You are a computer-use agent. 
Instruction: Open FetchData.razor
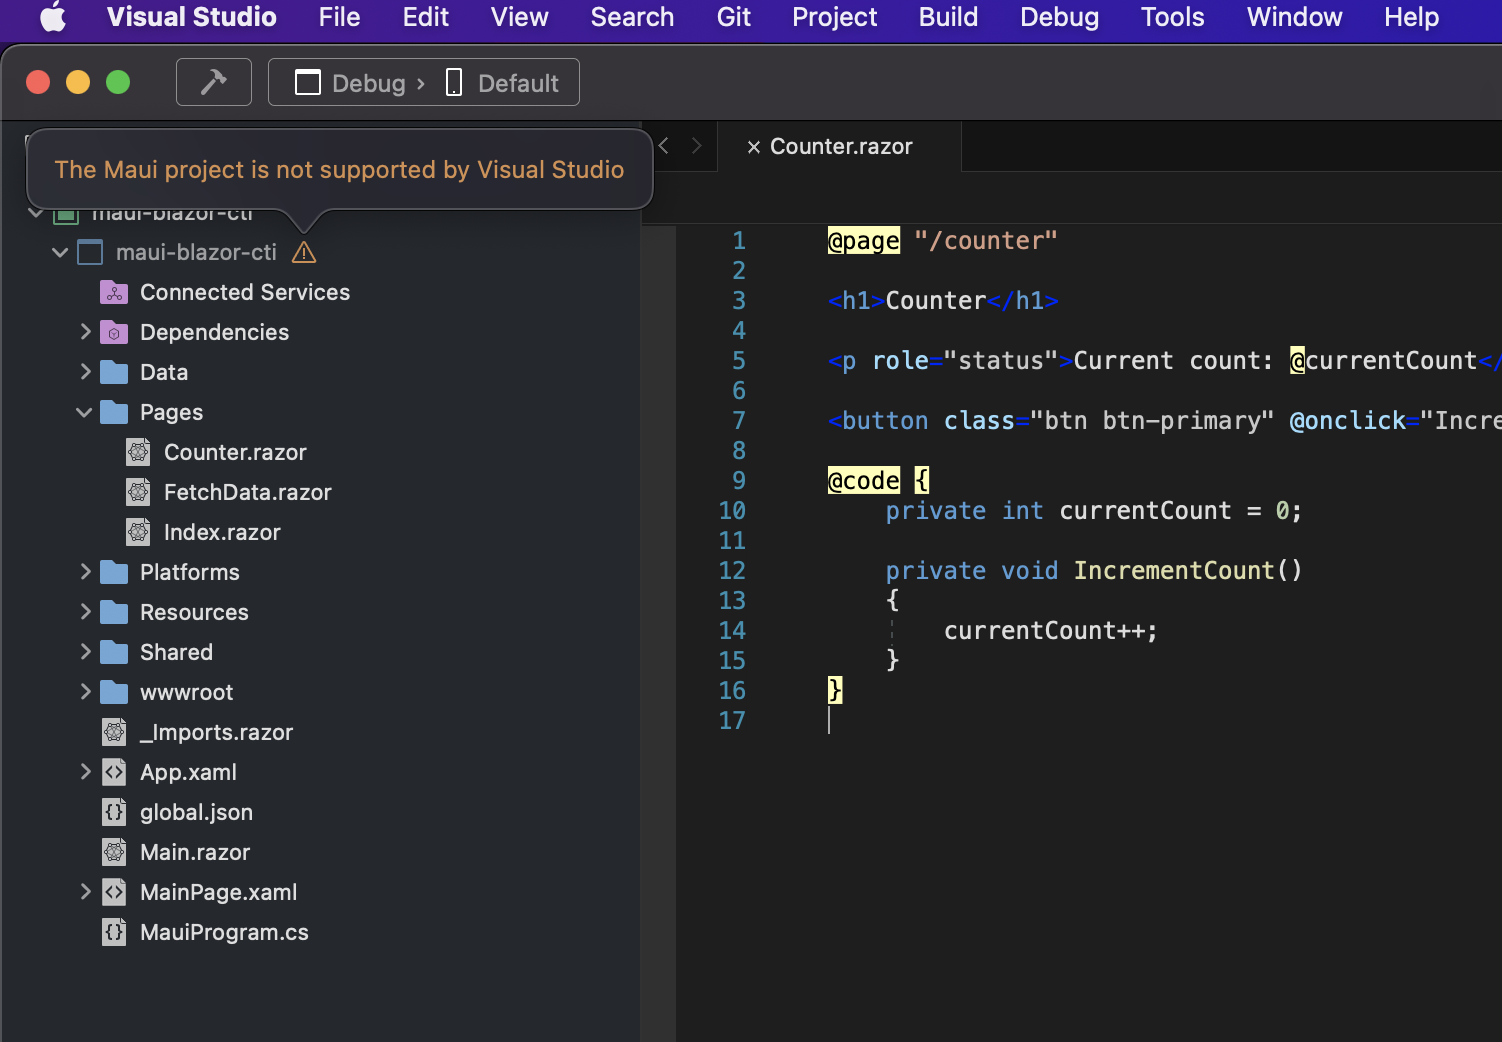coord(247,493)
